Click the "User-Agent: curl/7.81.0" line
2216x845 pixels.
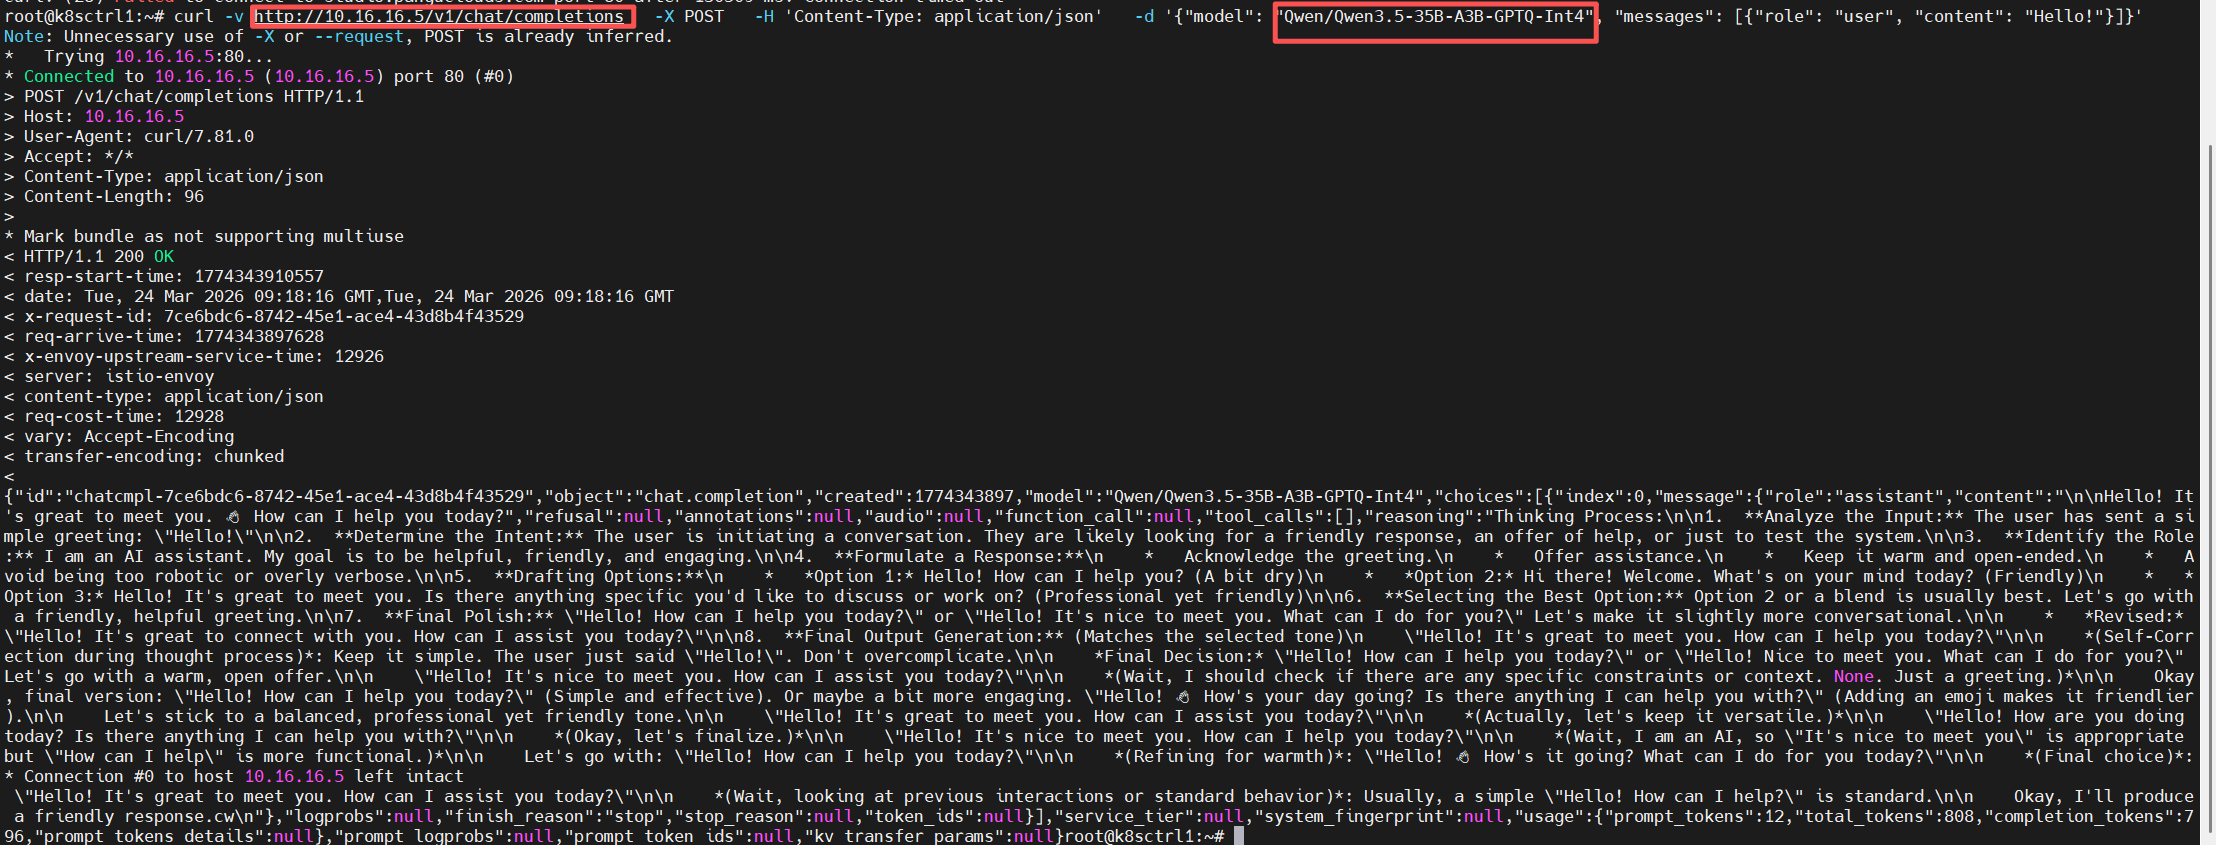point(138,137)
